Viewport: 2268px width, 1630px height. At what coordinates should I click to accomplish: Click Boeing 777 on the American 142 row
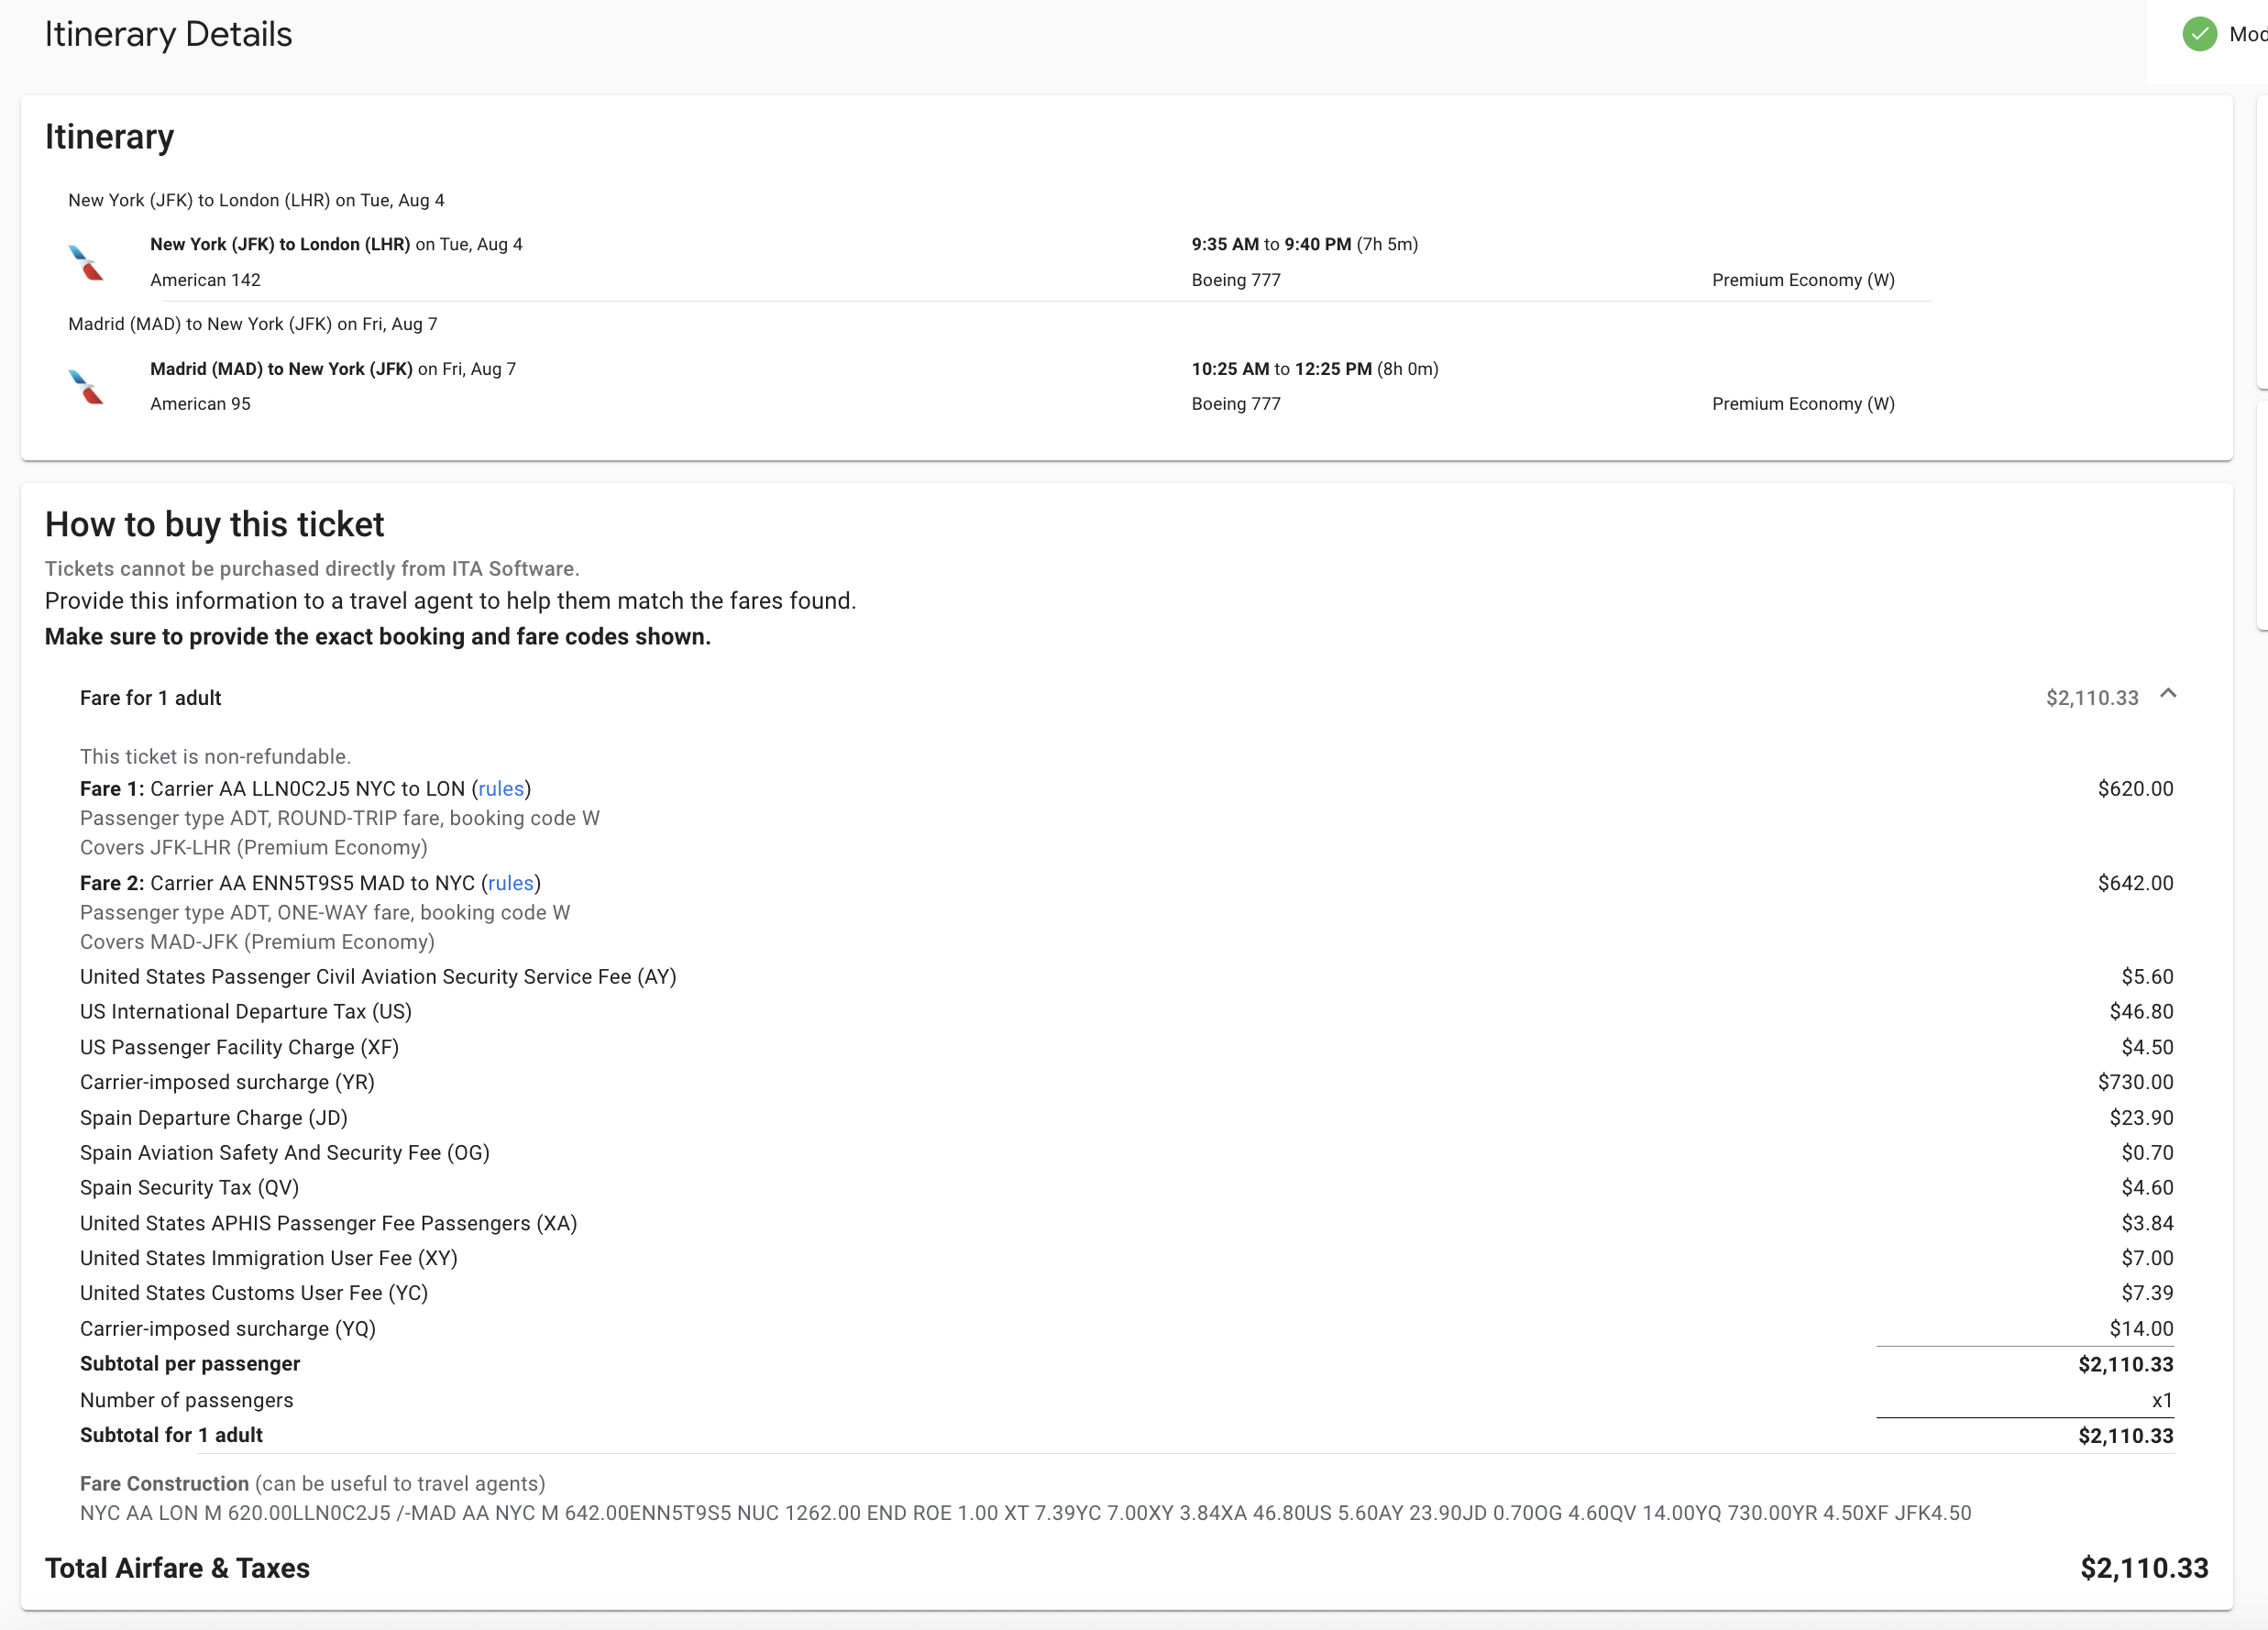coord(1236,280)
